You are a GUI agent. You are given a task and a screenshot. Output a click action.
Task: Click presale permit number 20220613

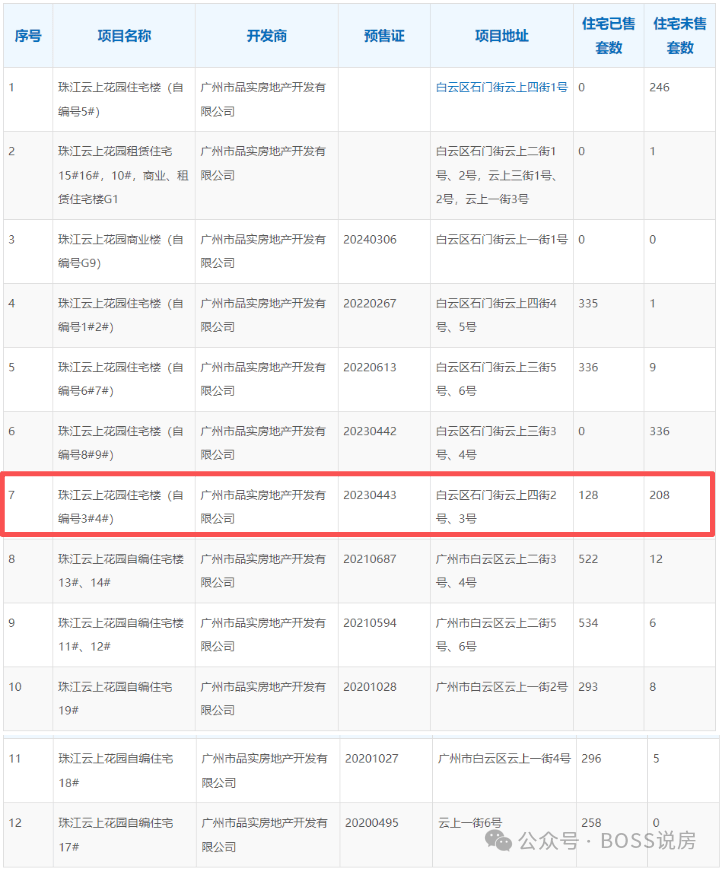pos(370,367)
